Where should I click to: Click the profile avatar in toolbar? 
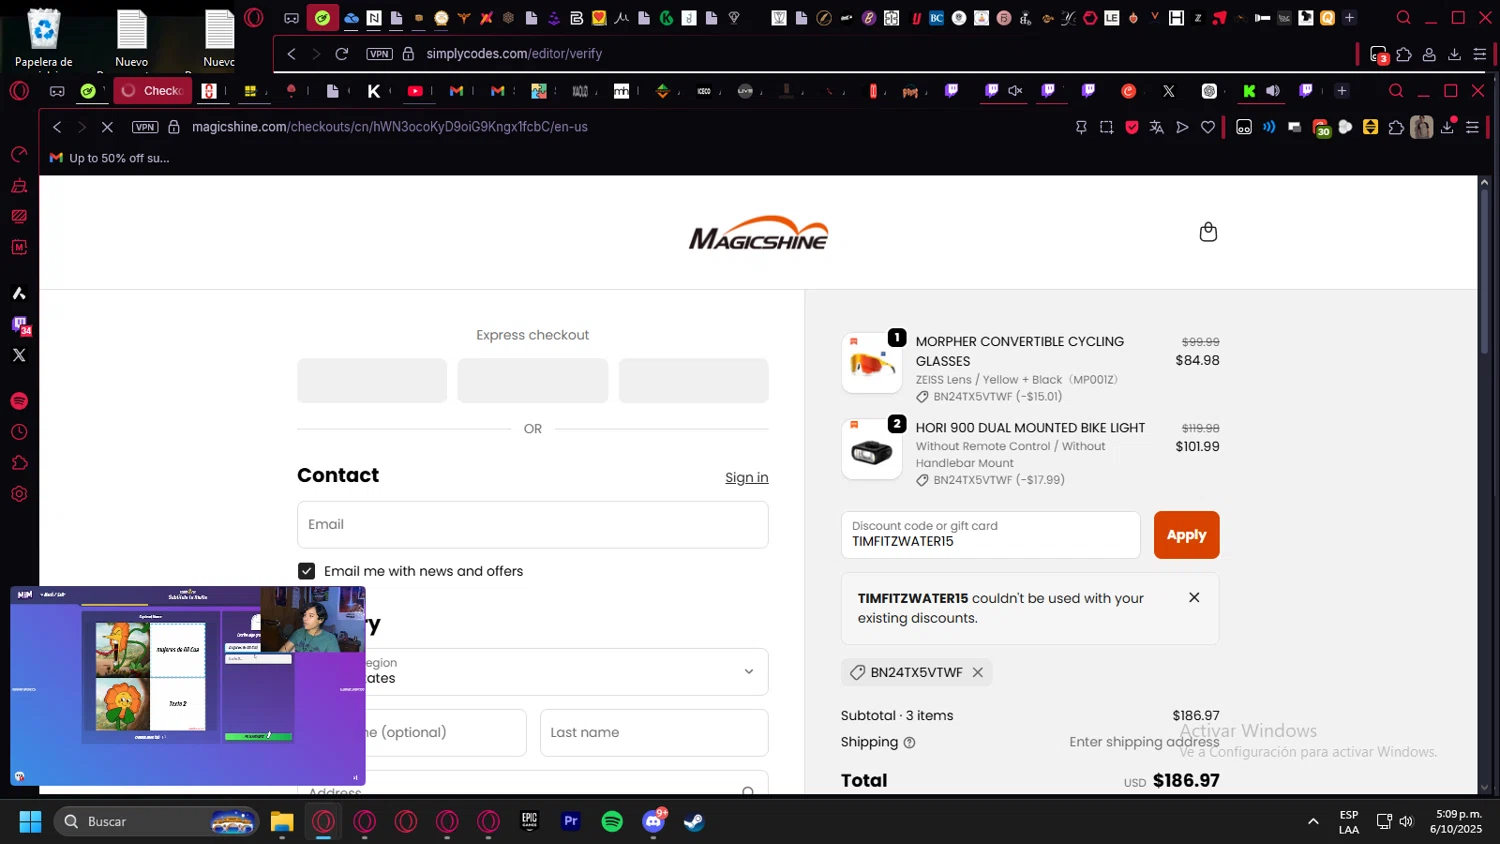point(1421,127)
